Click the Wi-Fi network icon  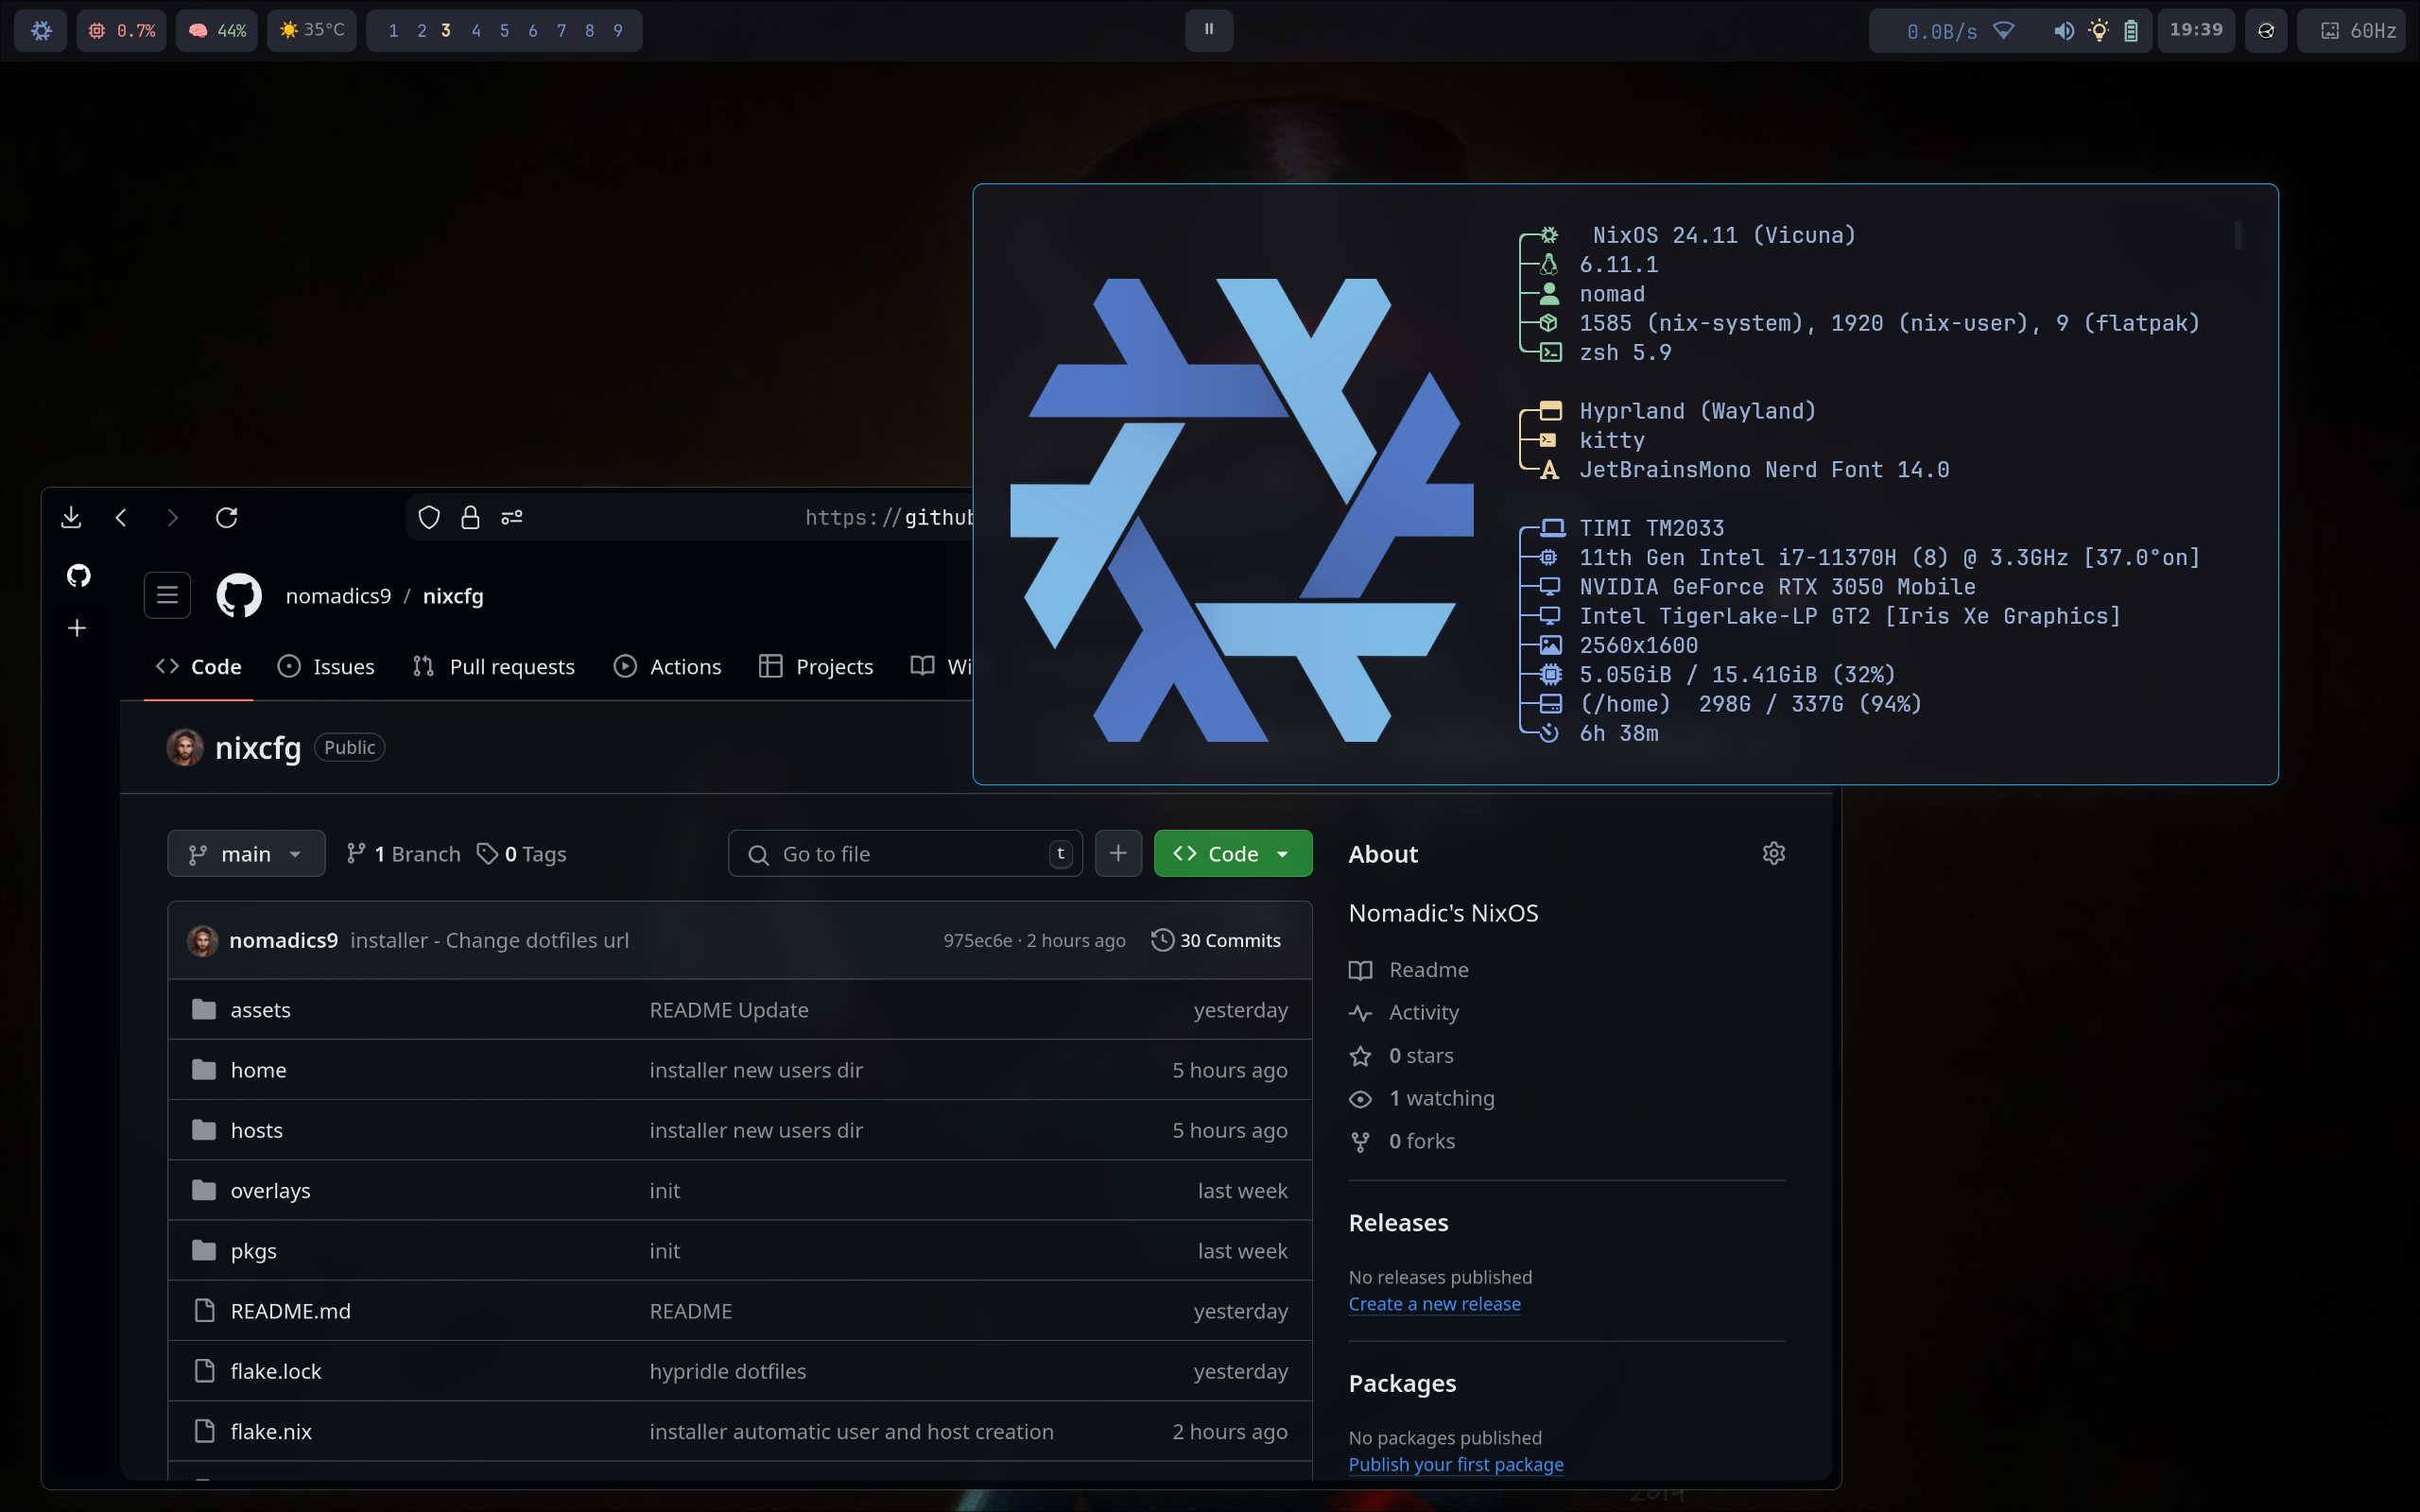(x=2003, y=31)
